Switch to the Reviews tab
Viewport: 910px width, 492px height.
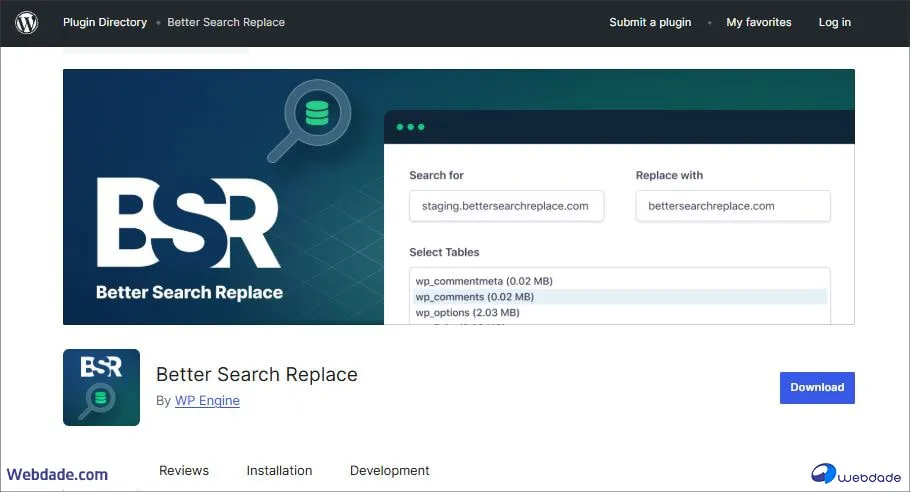[184, 470]
